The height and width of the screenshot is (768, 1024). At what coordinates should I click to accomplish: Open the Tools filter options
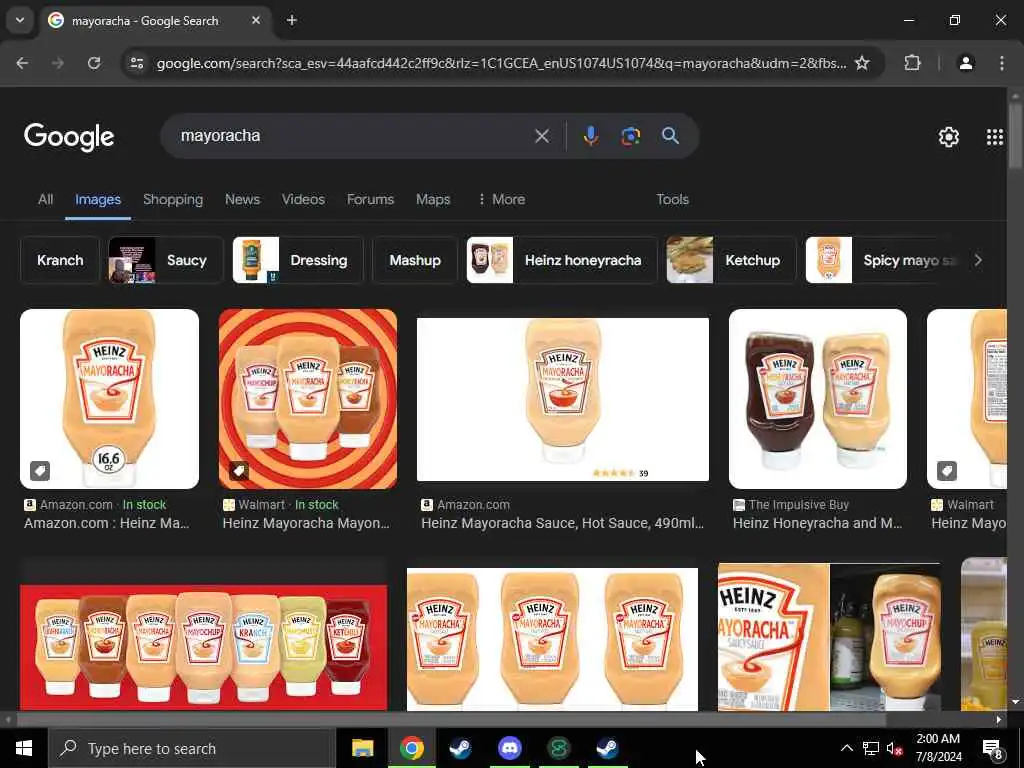[x=672, y=199]
